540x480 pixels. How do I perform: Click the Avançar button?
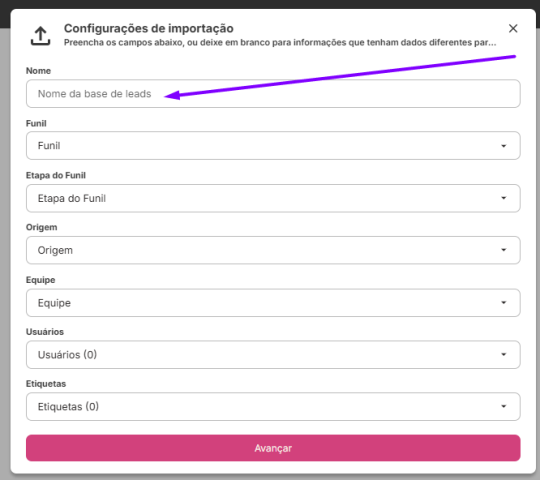[273, 448]
